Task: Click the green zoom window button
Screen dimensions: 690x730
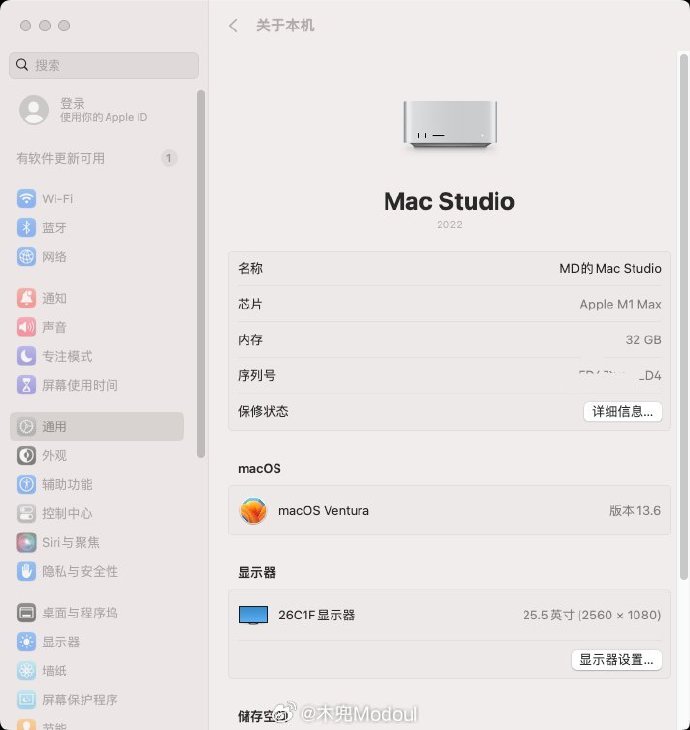Action: [64, 26]
